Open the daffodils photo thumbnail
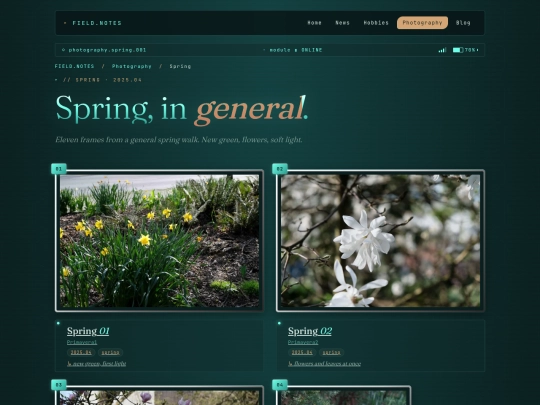540x405 pixels. tap(159, 241)
